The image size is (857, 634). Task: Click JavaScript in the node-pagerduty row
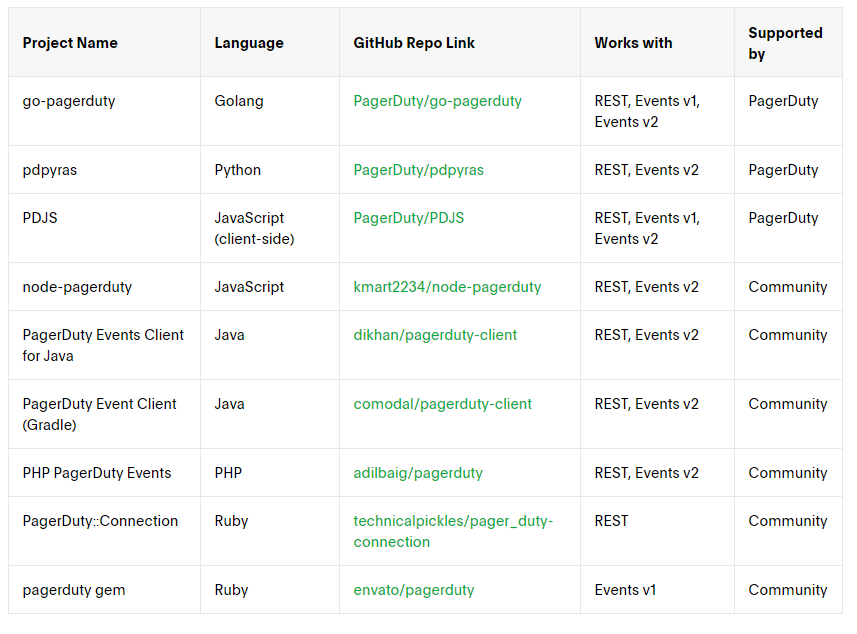249,287
